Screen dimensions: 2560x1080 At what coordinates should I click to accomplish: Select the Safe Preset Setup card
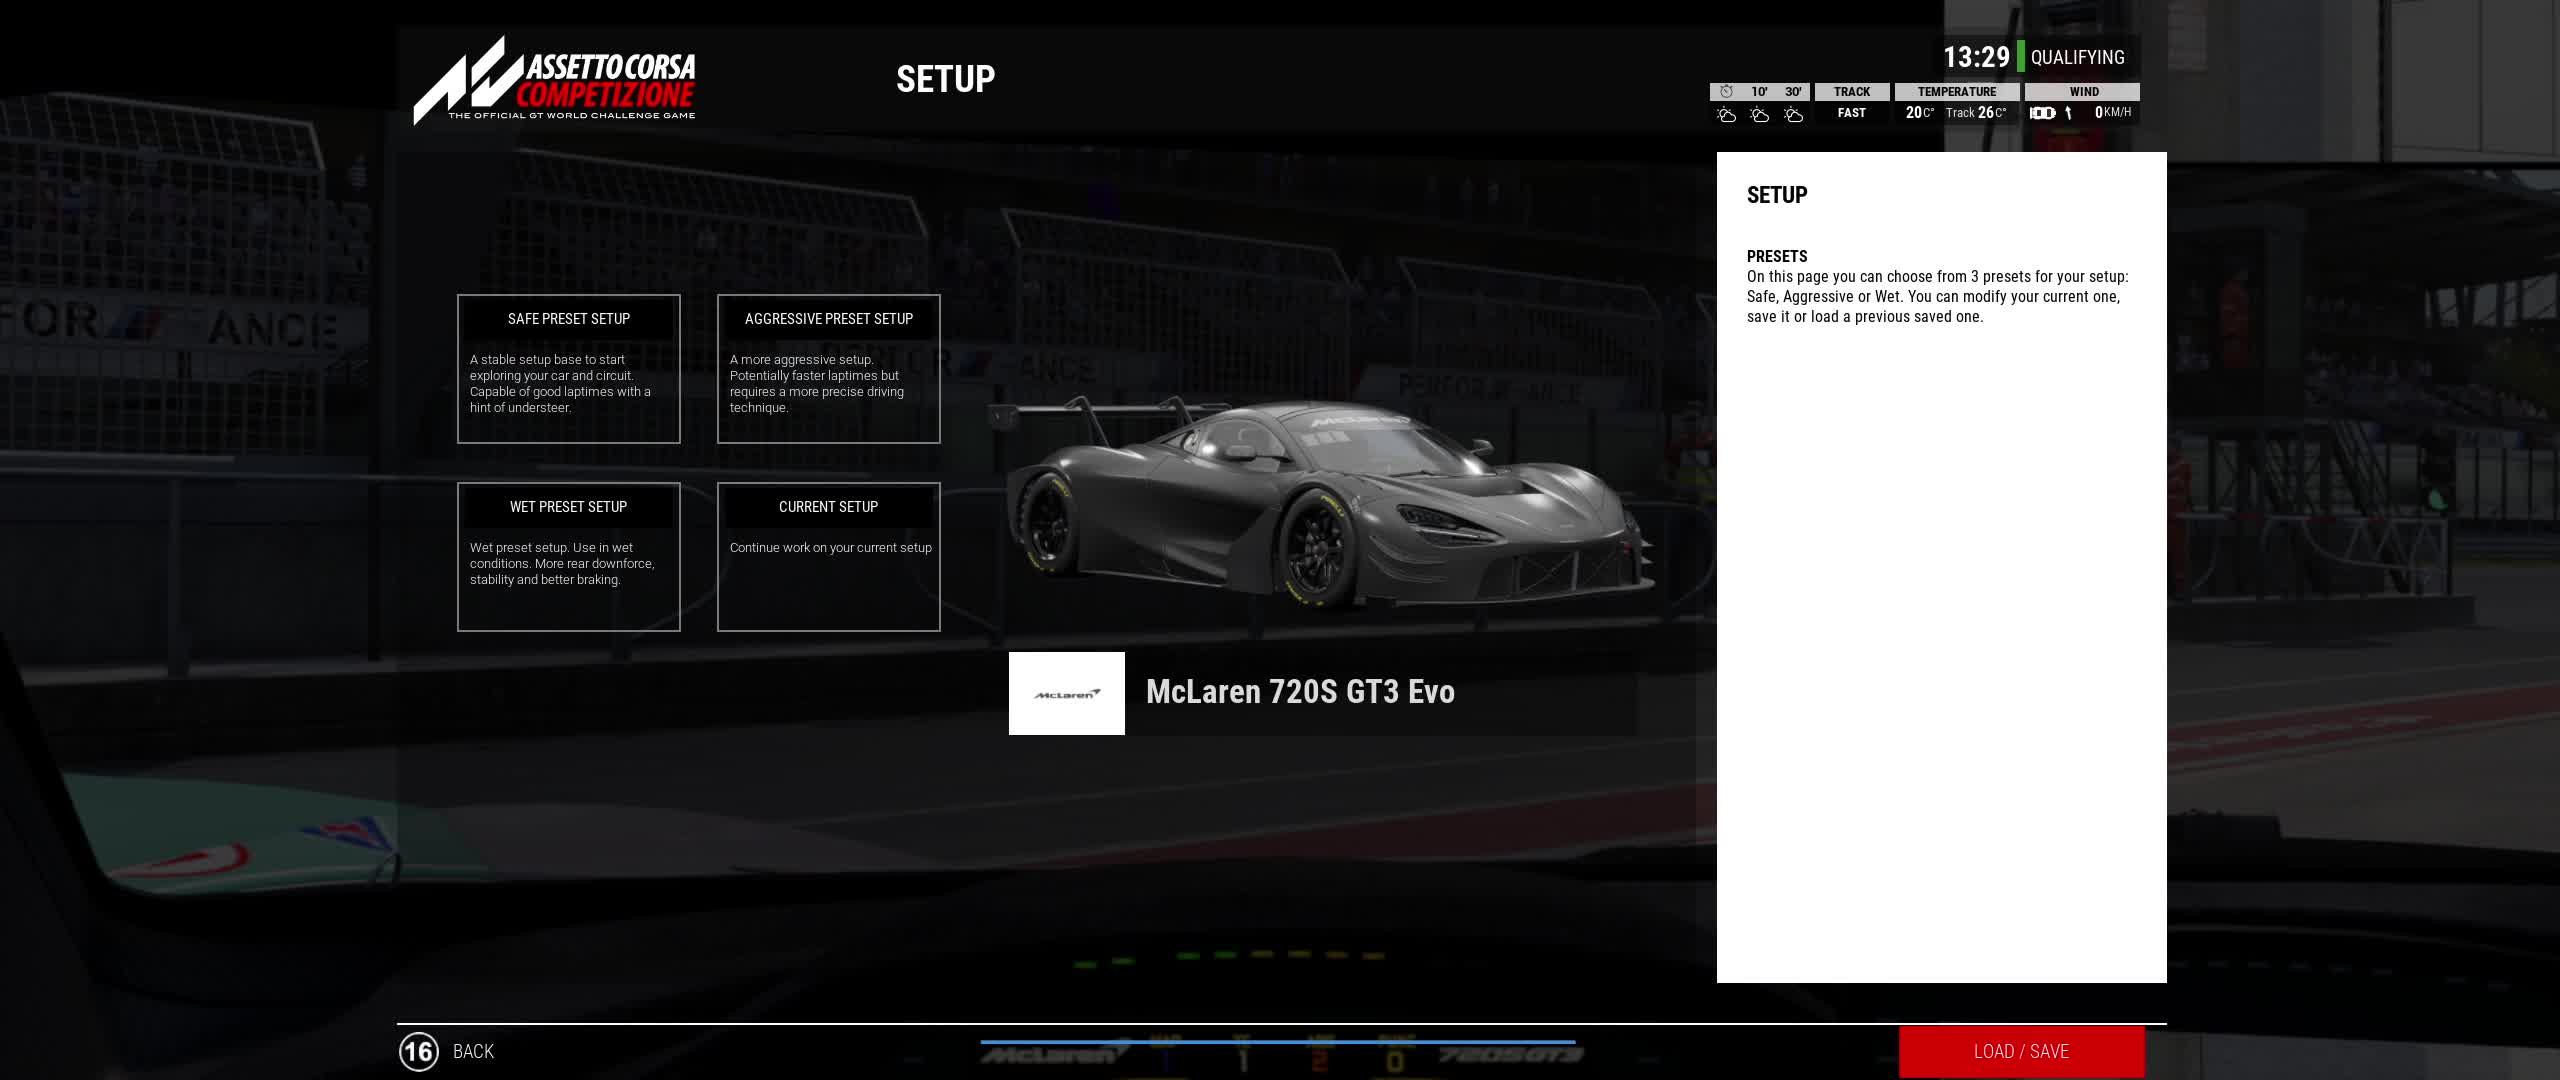coord(568,368)
